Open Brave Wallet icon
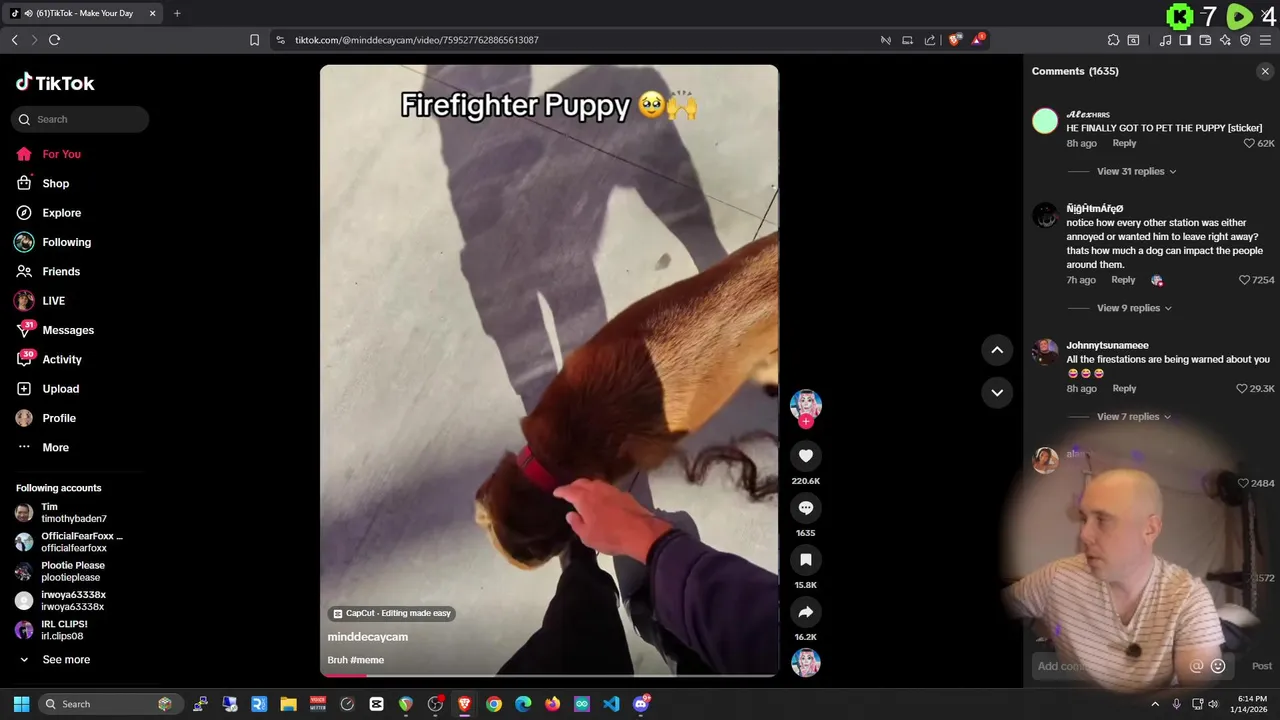The width and height of the screenshot is (1280, 720). [1205, 40]
